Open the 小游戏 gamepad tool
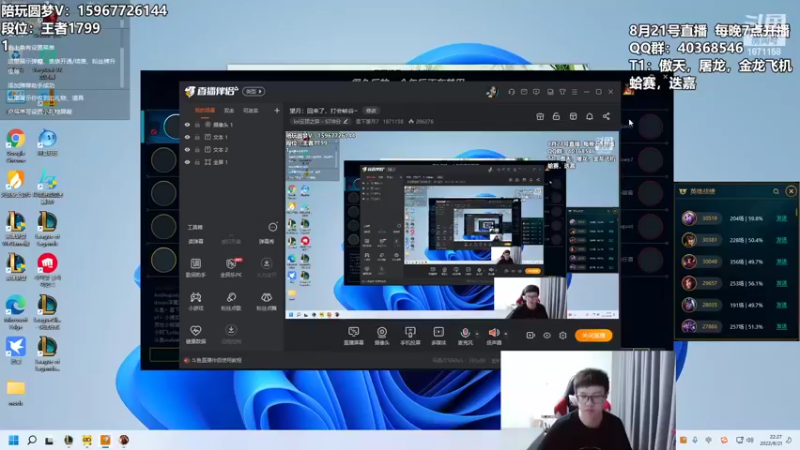This screenshot has width=800, height=450. pyautogui.click(x=195, y=301)
